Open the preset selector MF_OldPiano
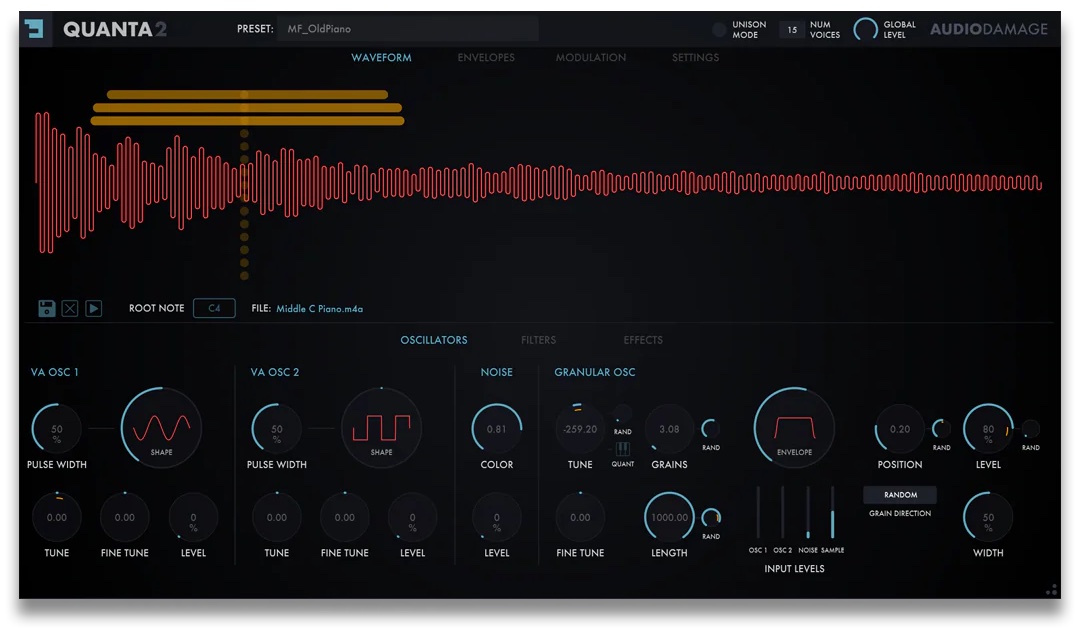The height and width of the screenshot is (632, 1080). coord(407,29)
